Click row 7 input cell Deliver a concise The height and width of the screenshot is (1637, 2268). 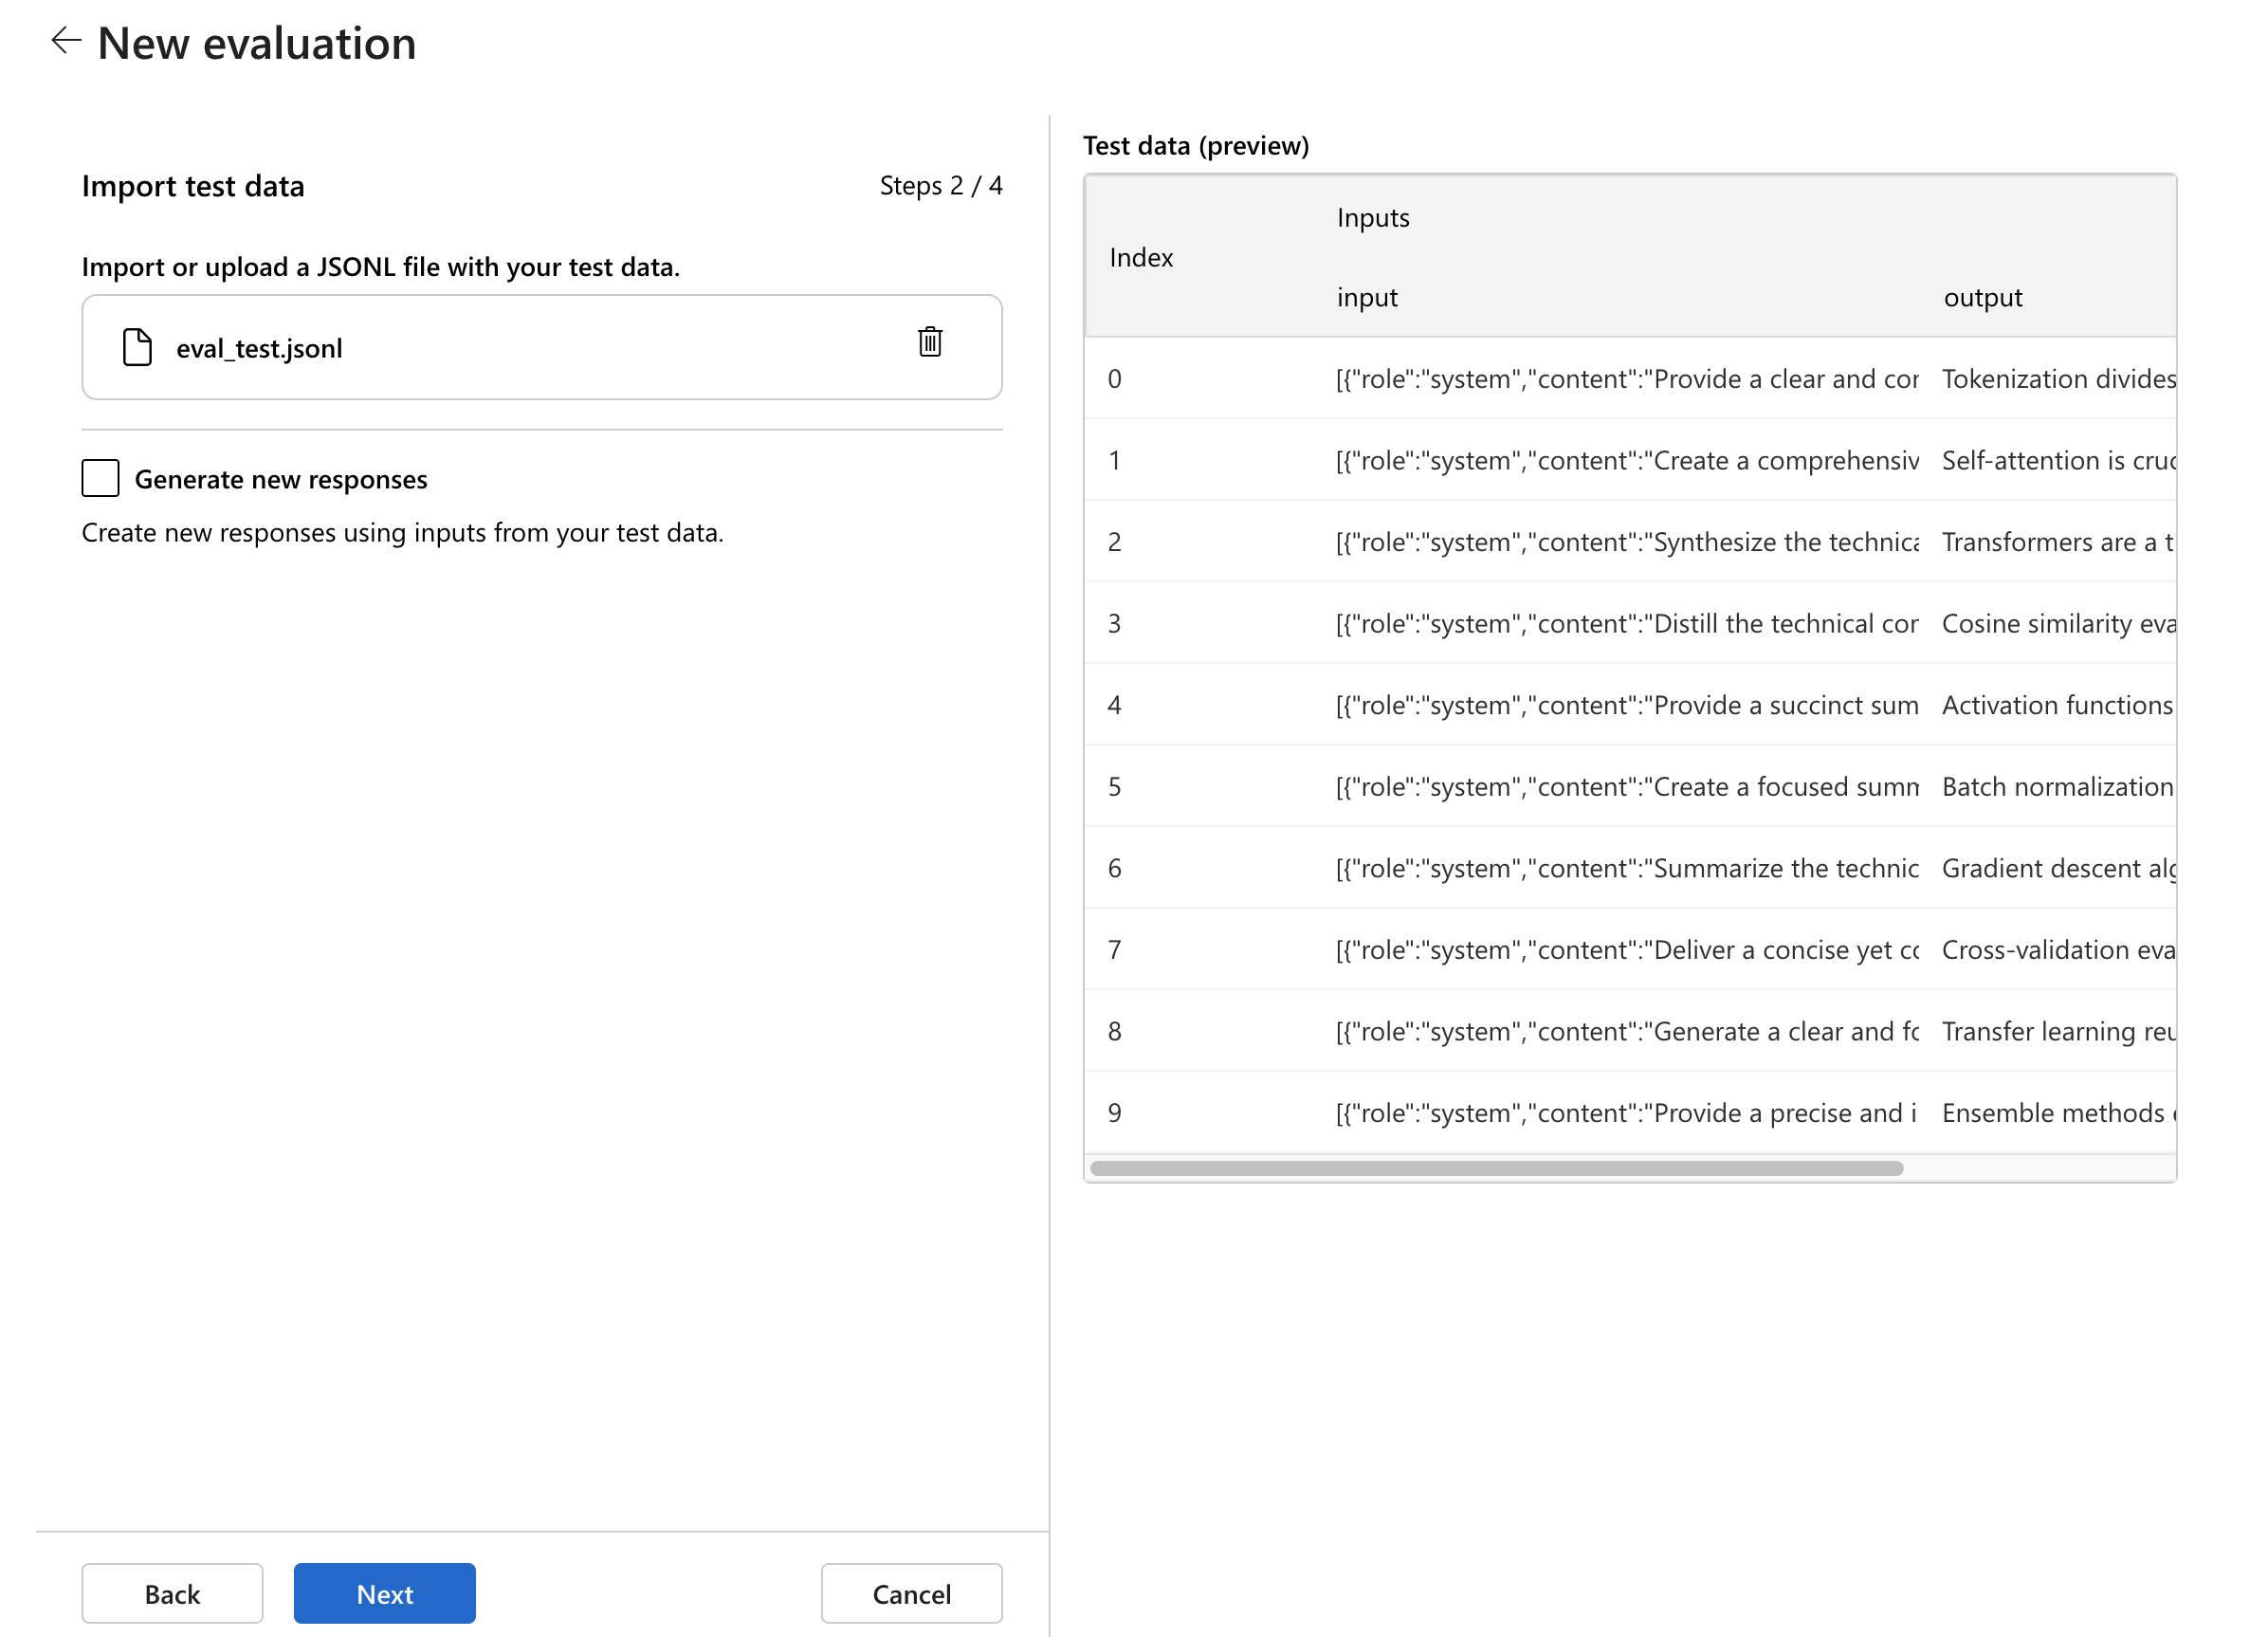coord(1626,949)
